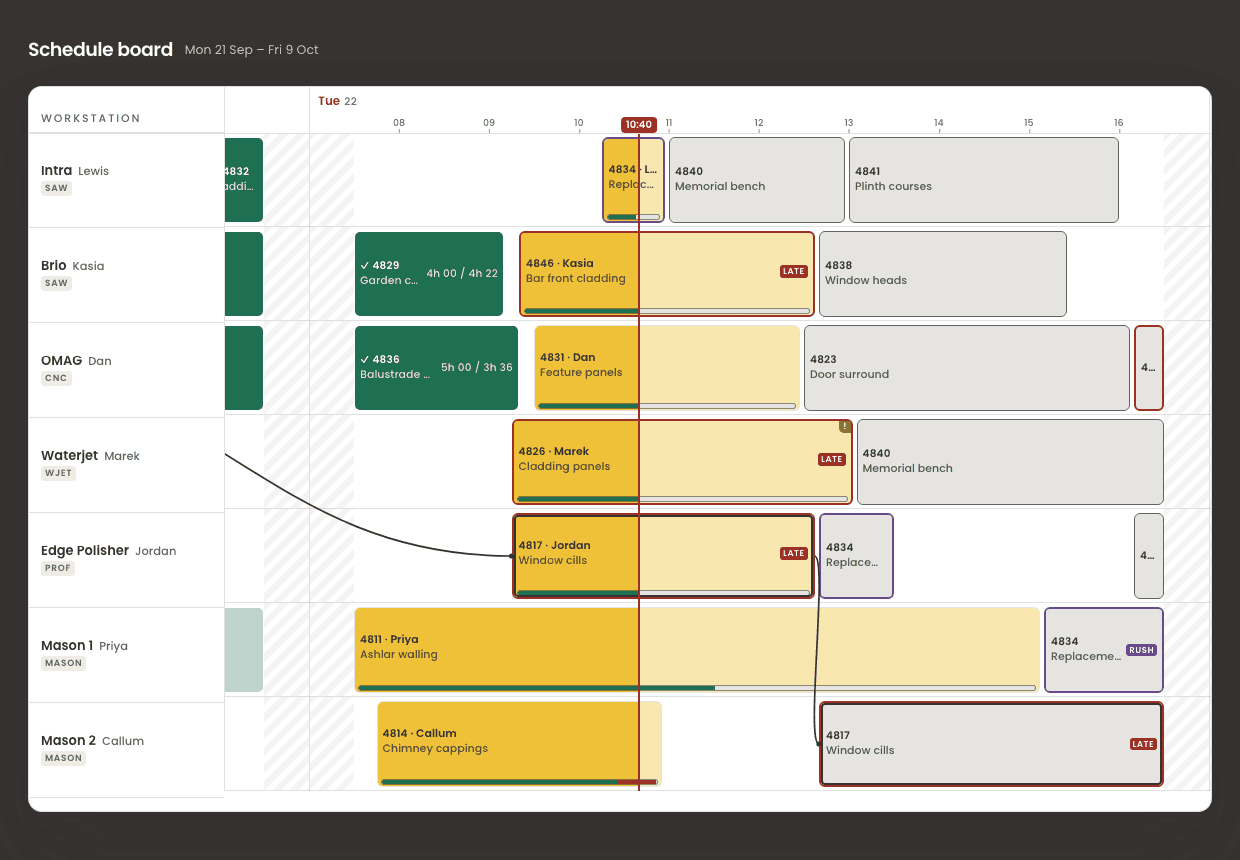Click the 13 hour label on timeline
This screenshot has width=1240, height=860.
click(849, 123)
